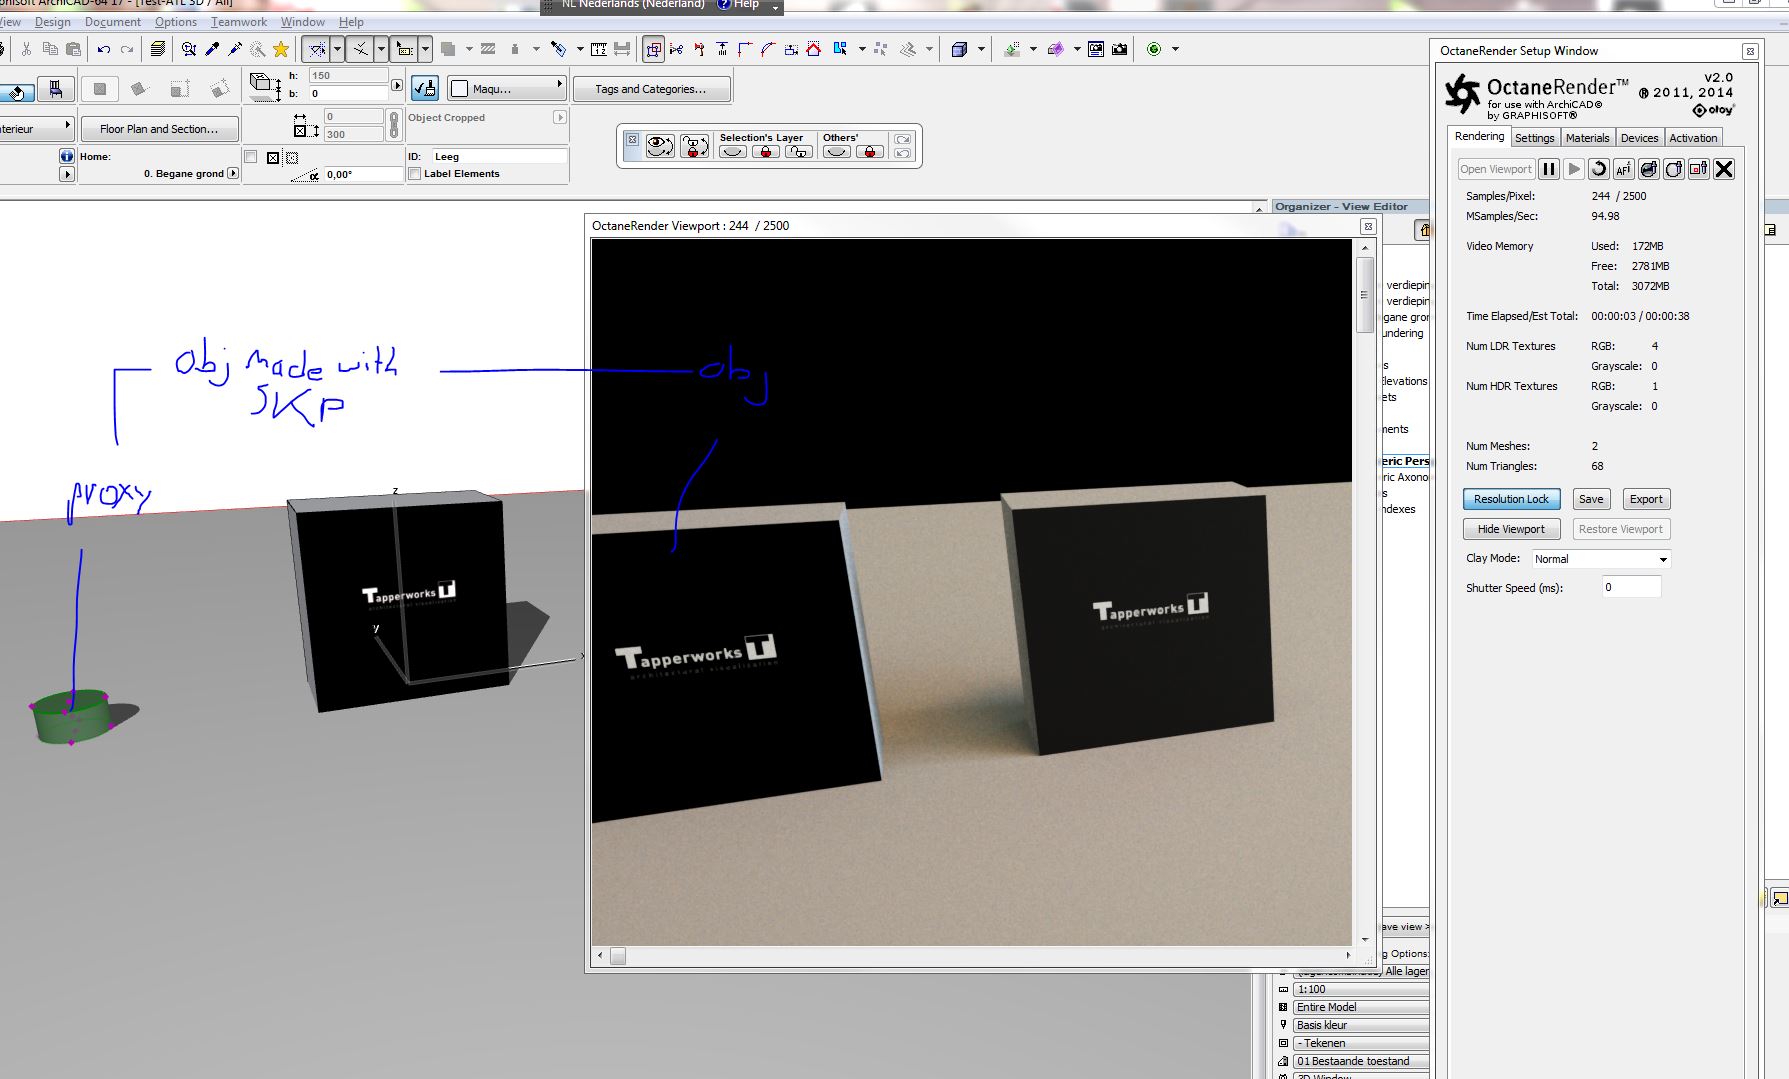Switch to the Activation tab in OctaneRender
The width and height of the screenshot is (1789, 1079).
point(1693,138)
